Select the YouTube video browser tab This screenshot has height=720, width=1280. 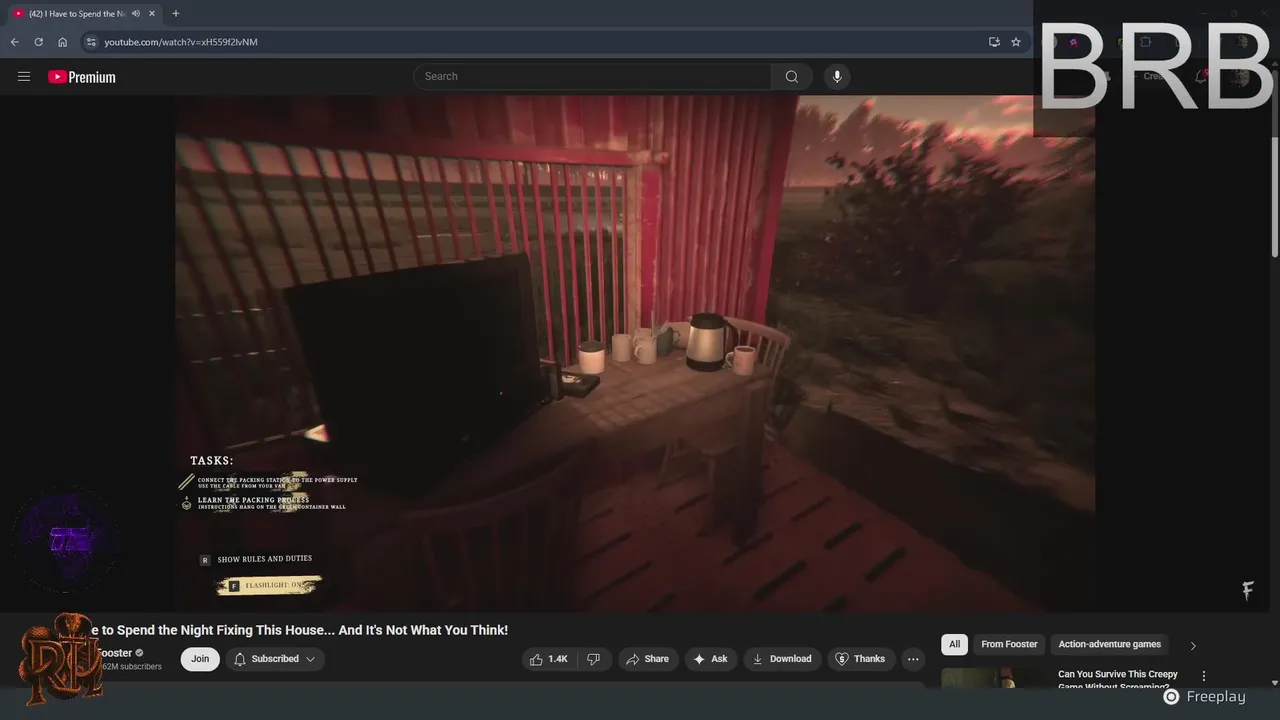(84, 13)
